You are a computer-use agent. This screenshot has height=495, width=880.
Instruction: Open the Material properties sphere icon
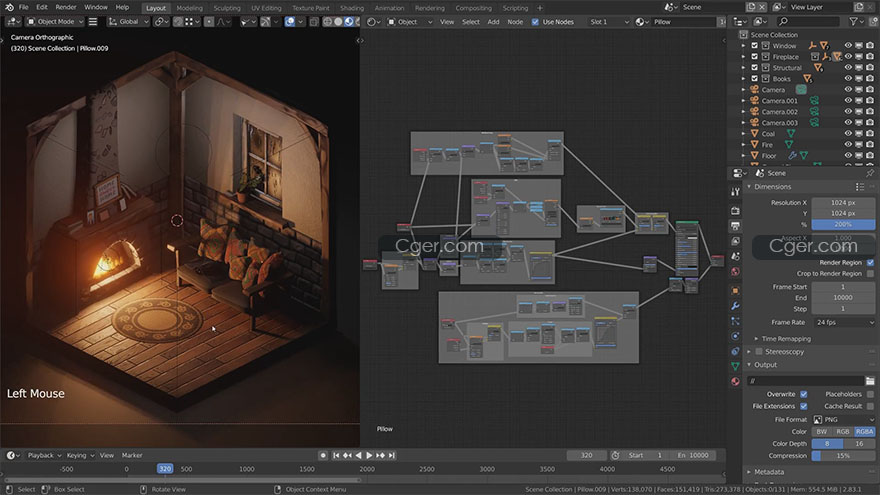pos(735,381)
